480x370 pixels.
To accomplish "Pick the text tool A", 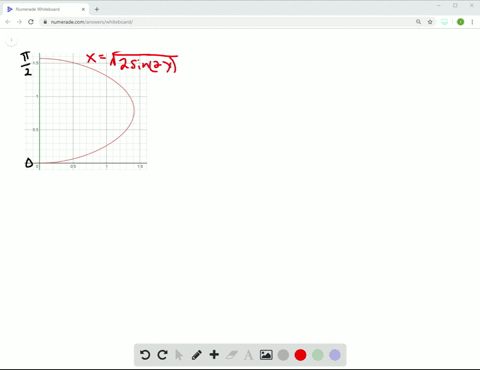I will click(x=248, y=355).
